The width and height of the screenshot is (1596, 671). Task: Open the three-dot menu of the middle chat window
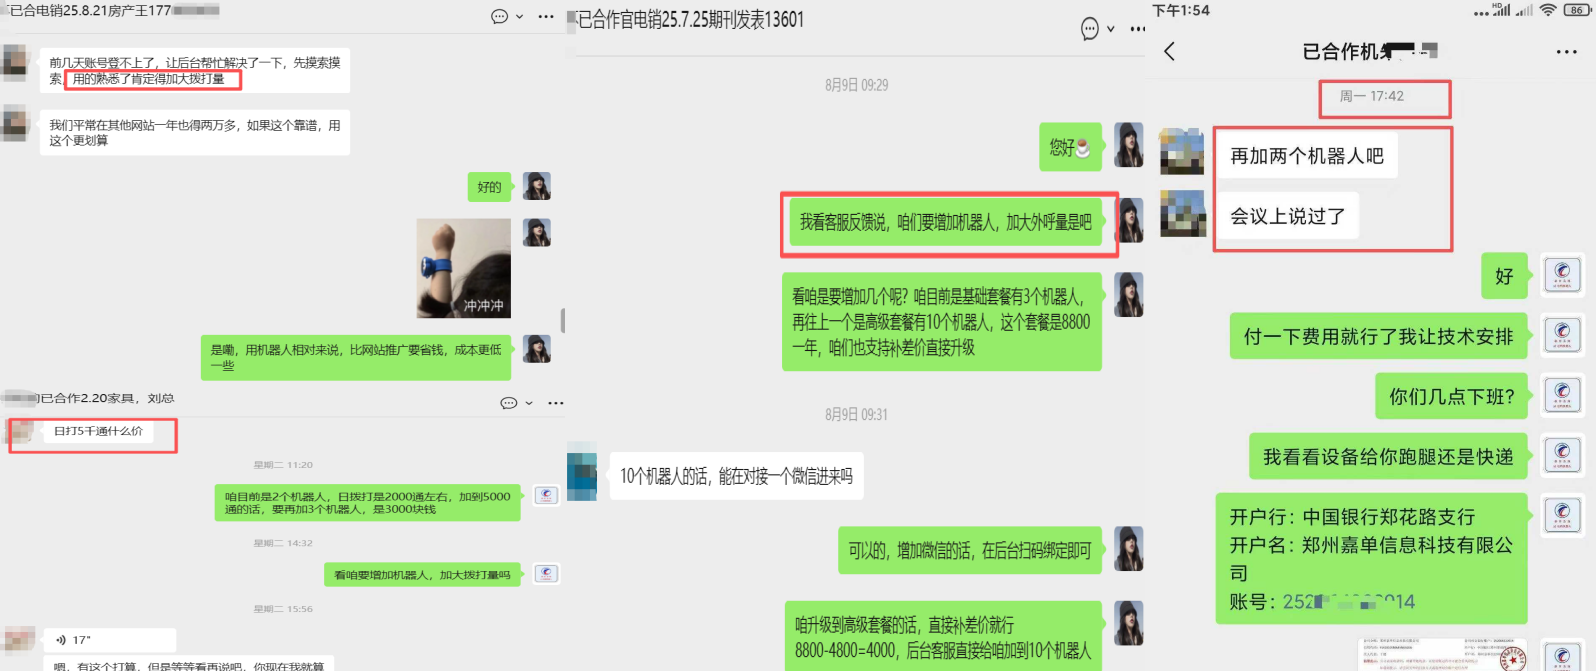tap(1138, 29)
